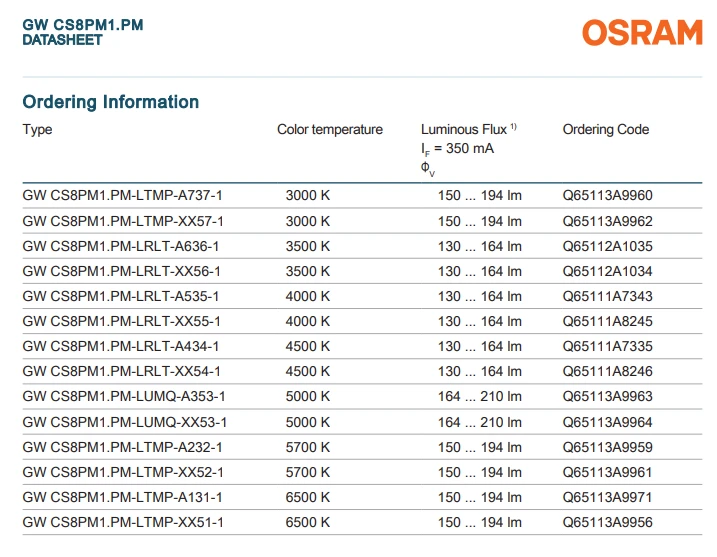The height and width of the screenshot is (557, 717).
Task: Click type GW CS8PM1.PM-LUMQ-A353-1
Action: [124, 396]
